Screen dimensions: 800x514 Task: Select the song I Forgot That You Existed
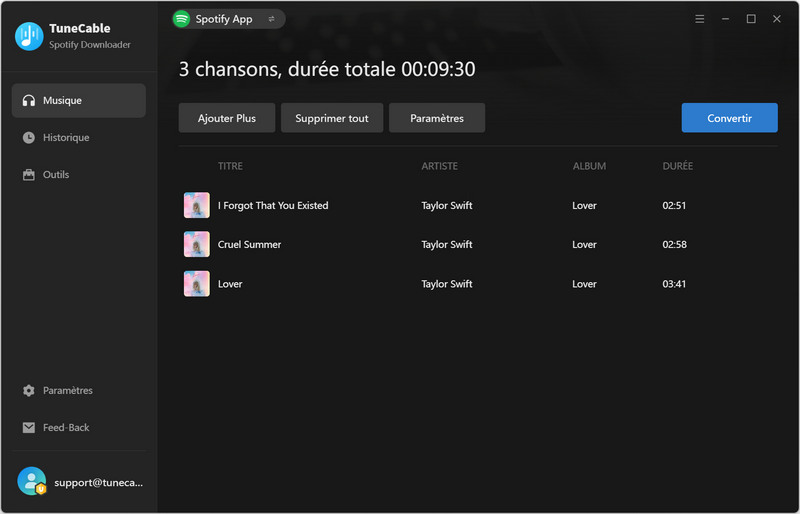tap(273, 205)
